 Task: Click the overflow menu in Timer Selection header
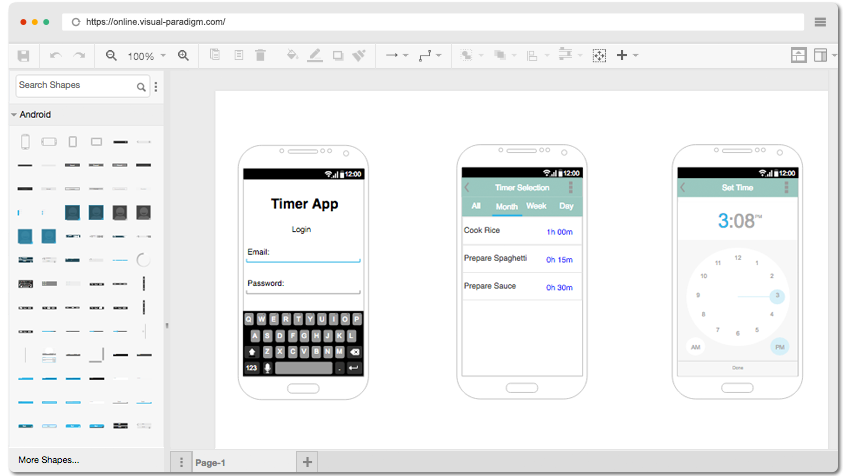pyautogui.click(x=571, y=187)
